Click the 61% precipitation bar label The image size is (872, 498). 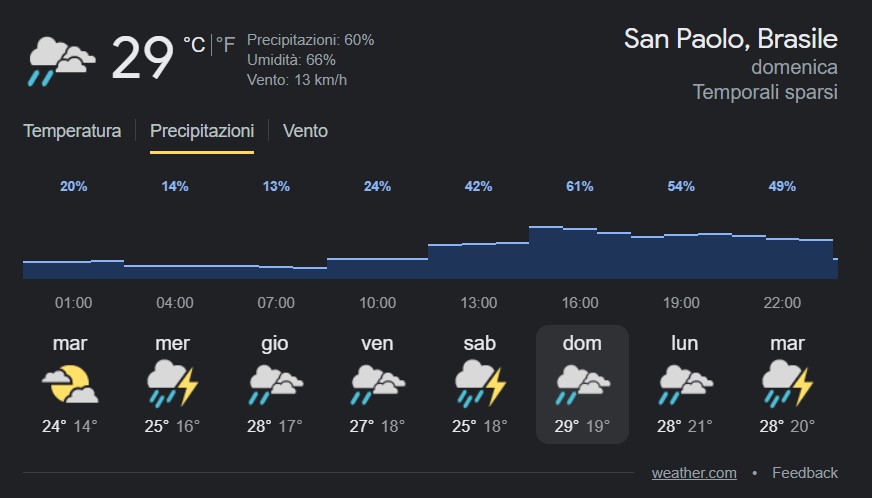tap(580, 186)
